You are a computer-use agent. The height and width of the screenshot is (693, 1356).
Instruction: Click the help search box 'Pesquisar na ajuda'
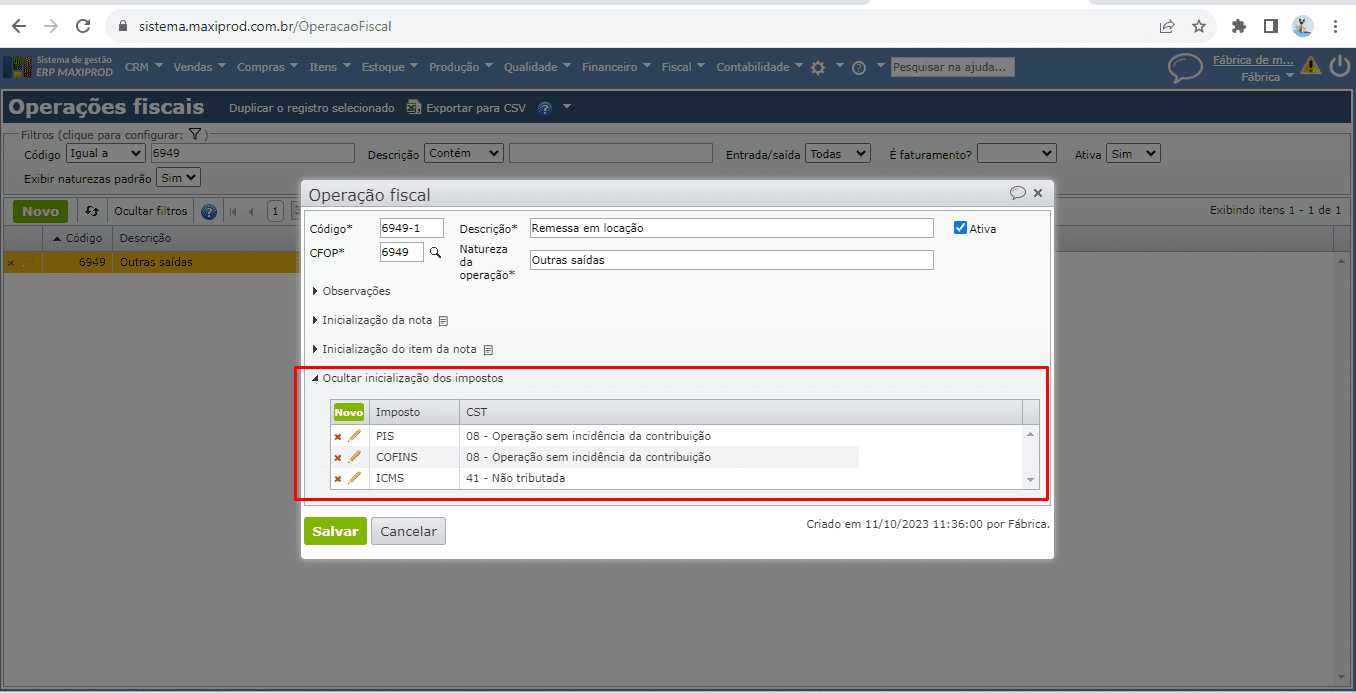tap(953, 67)
